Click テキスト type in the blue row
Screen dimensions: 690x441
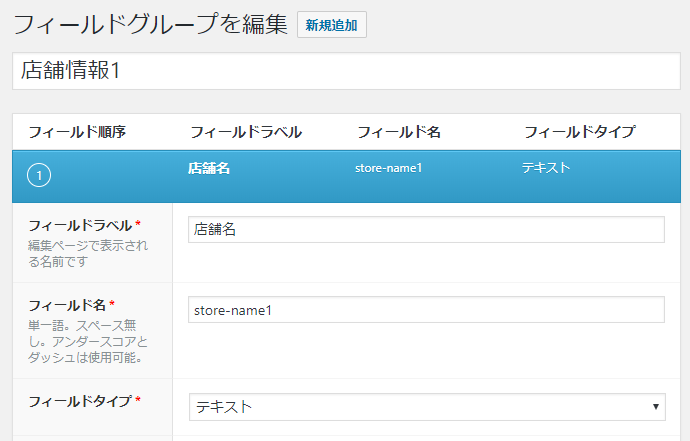tap(546, 168)
